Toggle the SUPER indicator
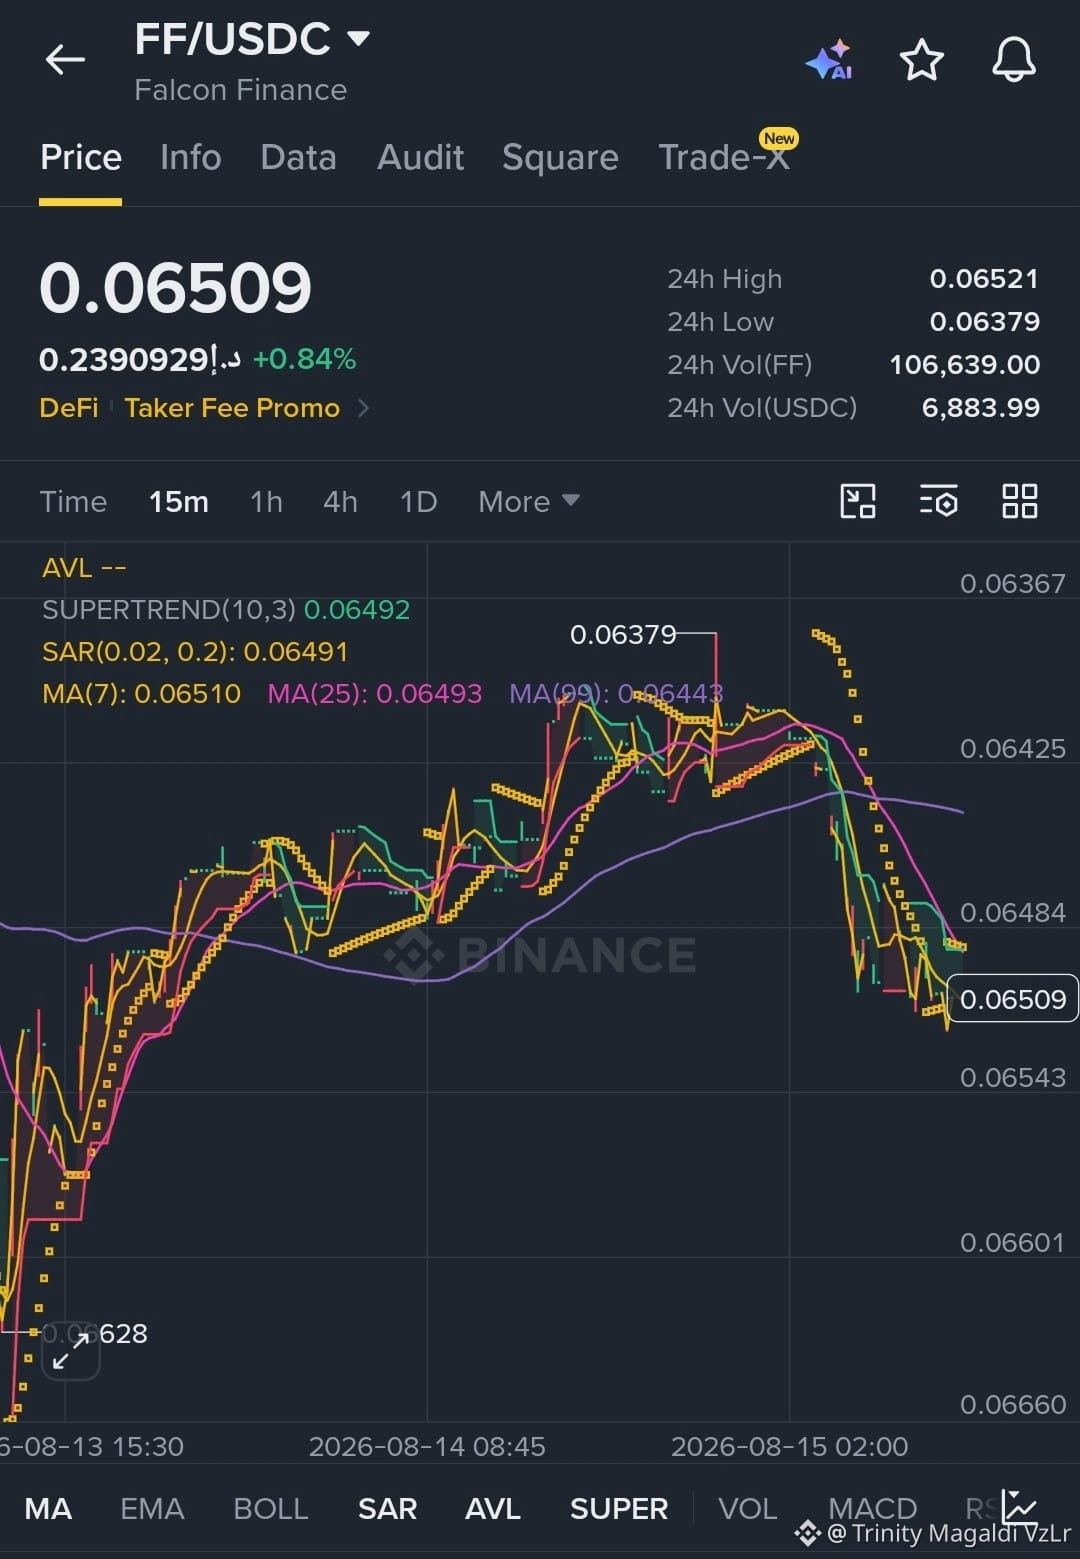The image size is (1080, 1559). tap(618, 1508)
